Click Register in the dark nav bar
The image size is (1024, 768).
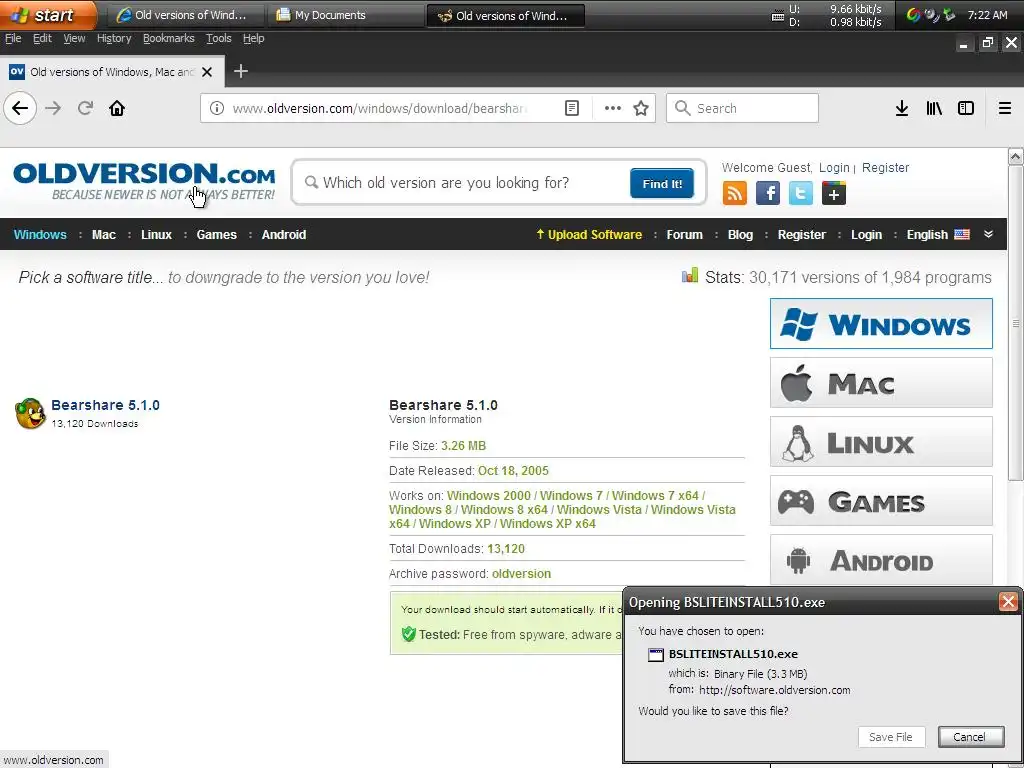pos(801,234)
